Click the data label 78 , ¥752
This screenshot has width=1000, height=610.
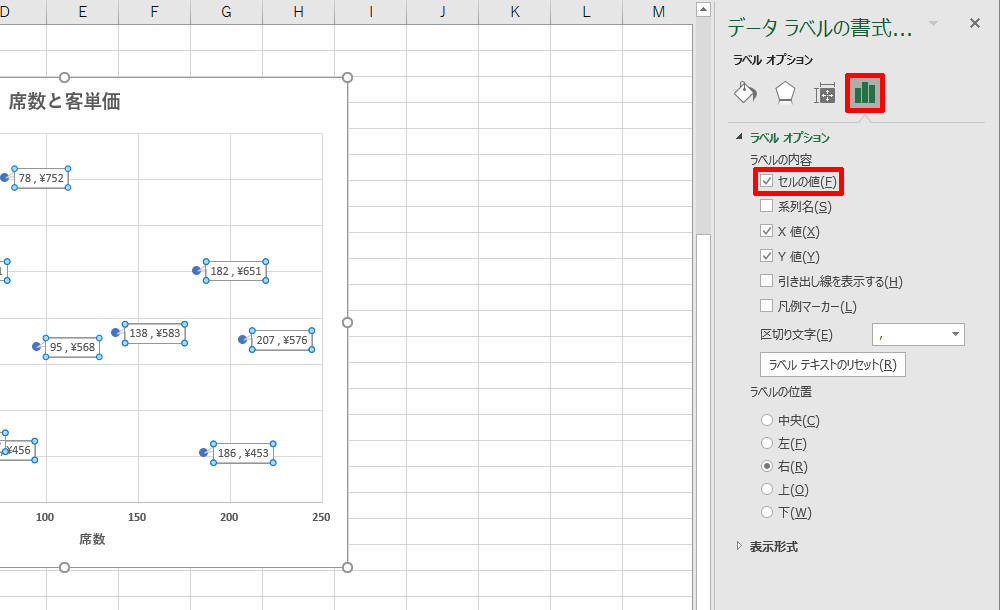(41, 178)
